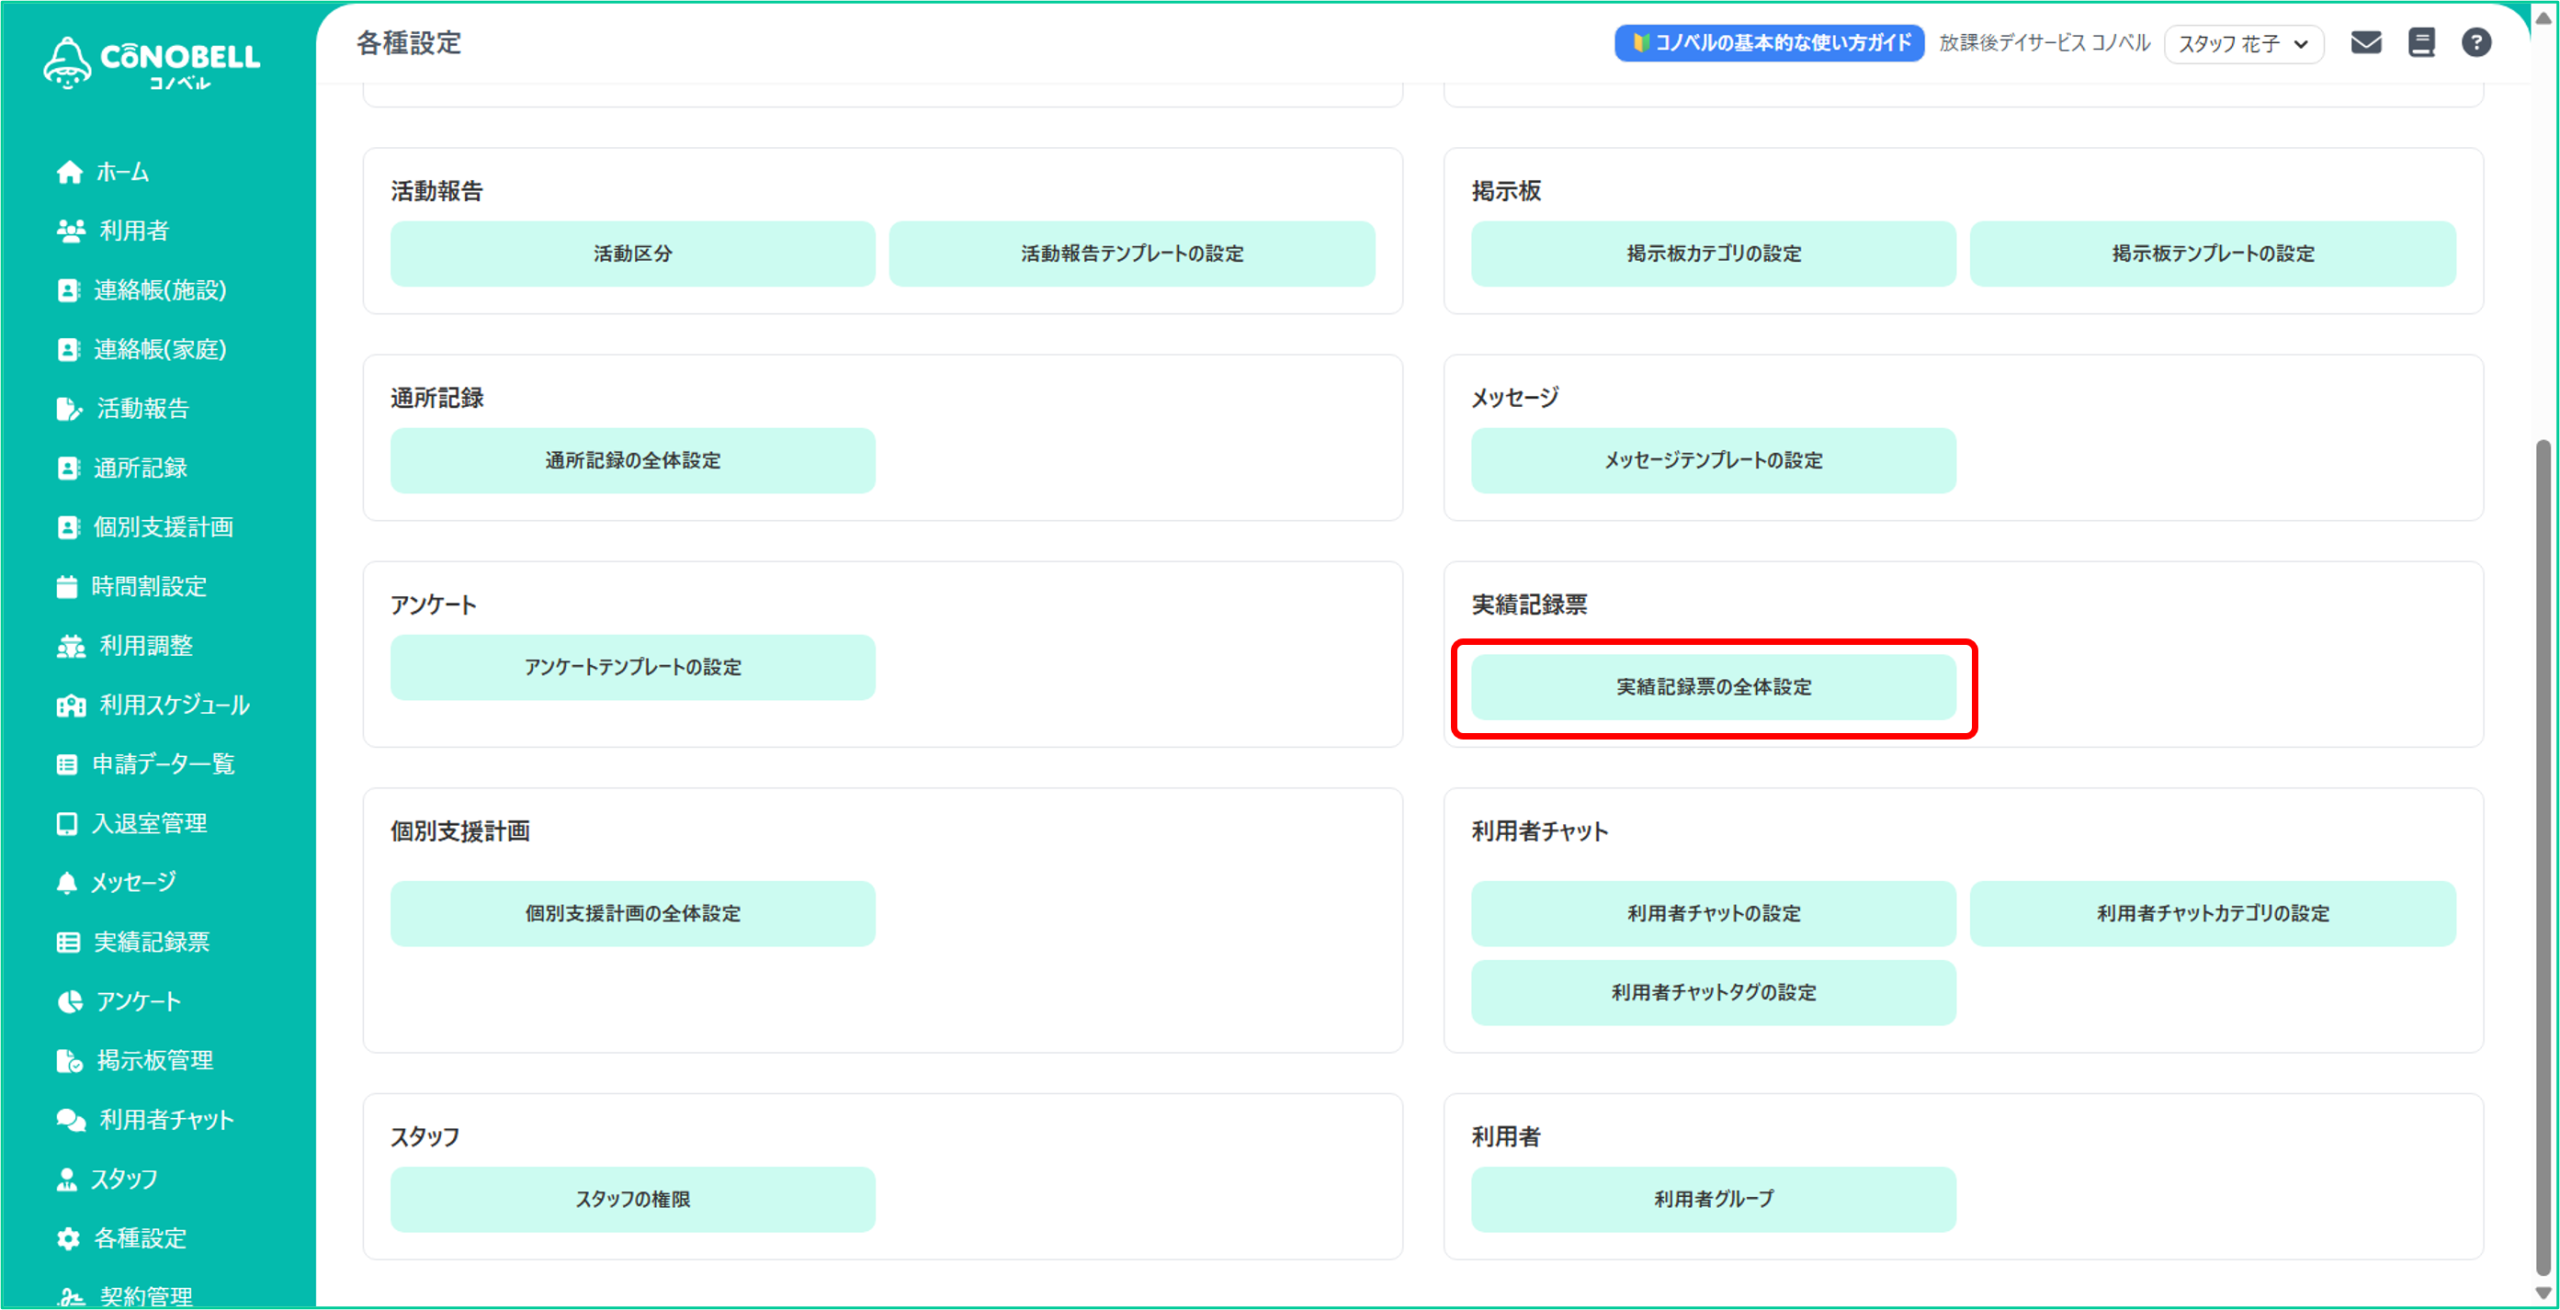Go to 個別支援計画 in the sidebar

tap(163, 527)
